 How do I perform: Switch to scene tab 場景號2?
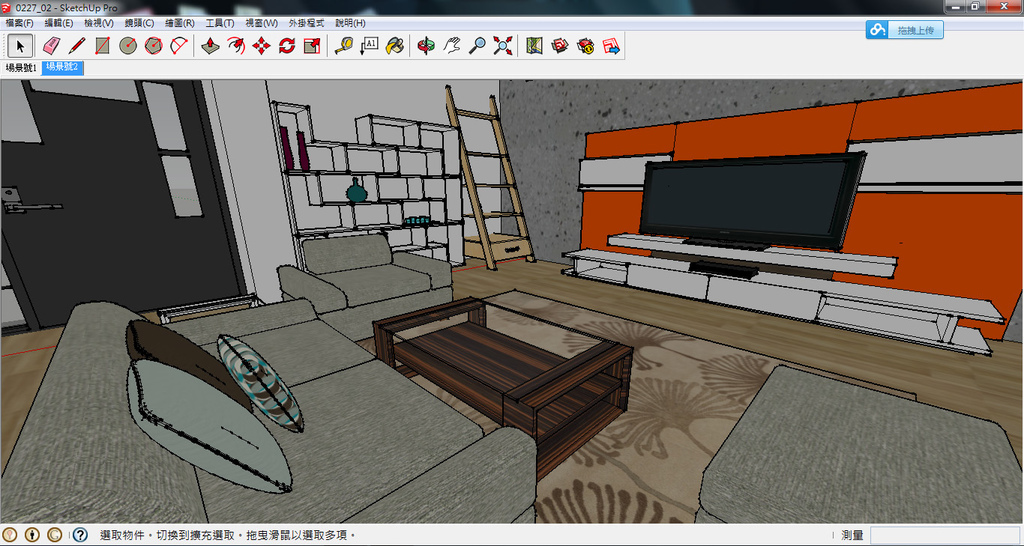63,67
